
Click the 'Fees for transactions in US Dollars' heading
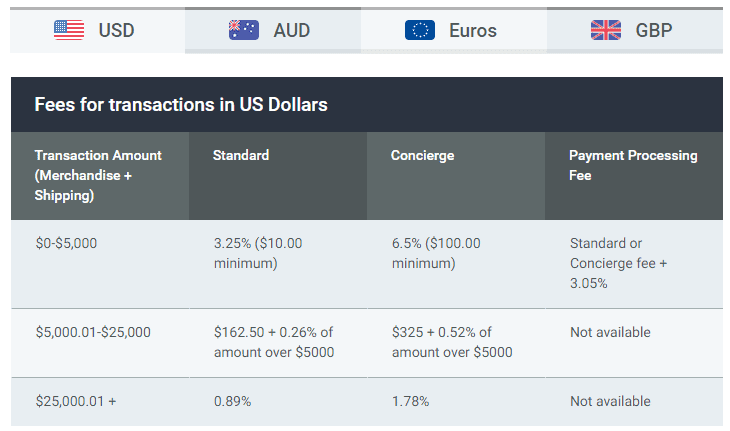[x=181, y=105]
